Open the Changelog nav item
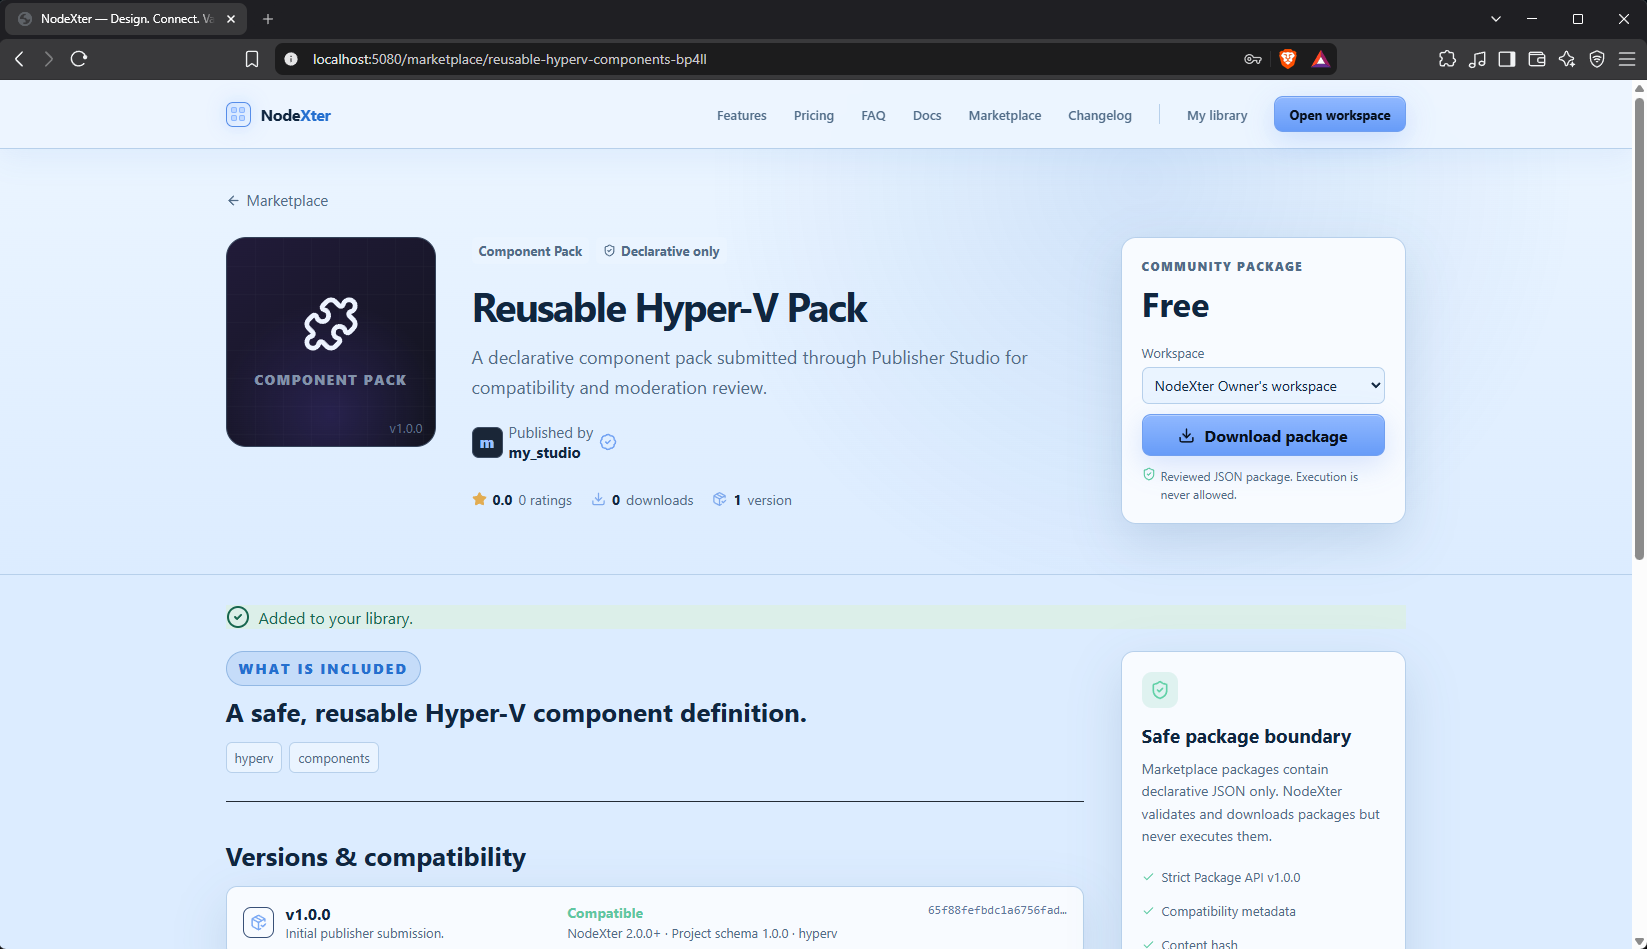This screenshot has height=949, width=1647. (1100, 115)
